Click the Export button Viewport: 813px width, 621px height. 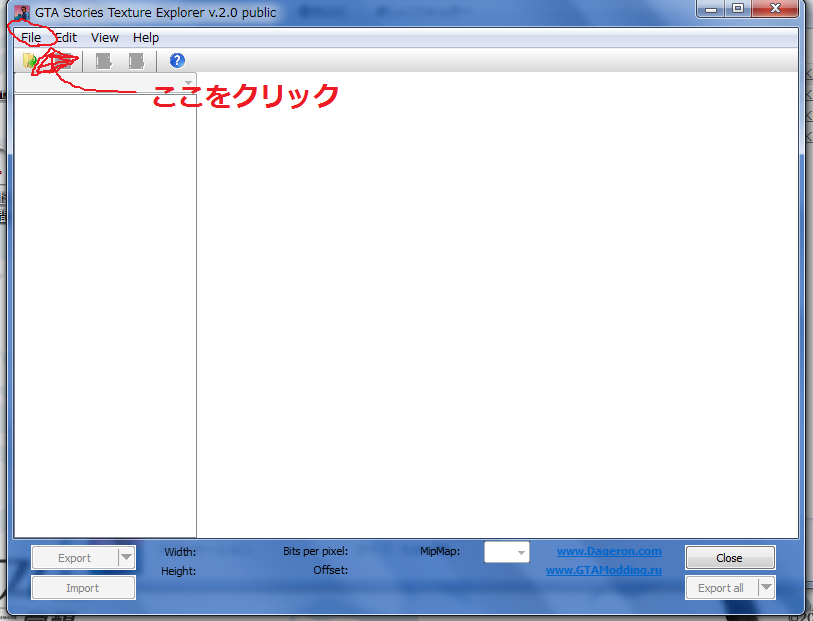pos(75,558)
